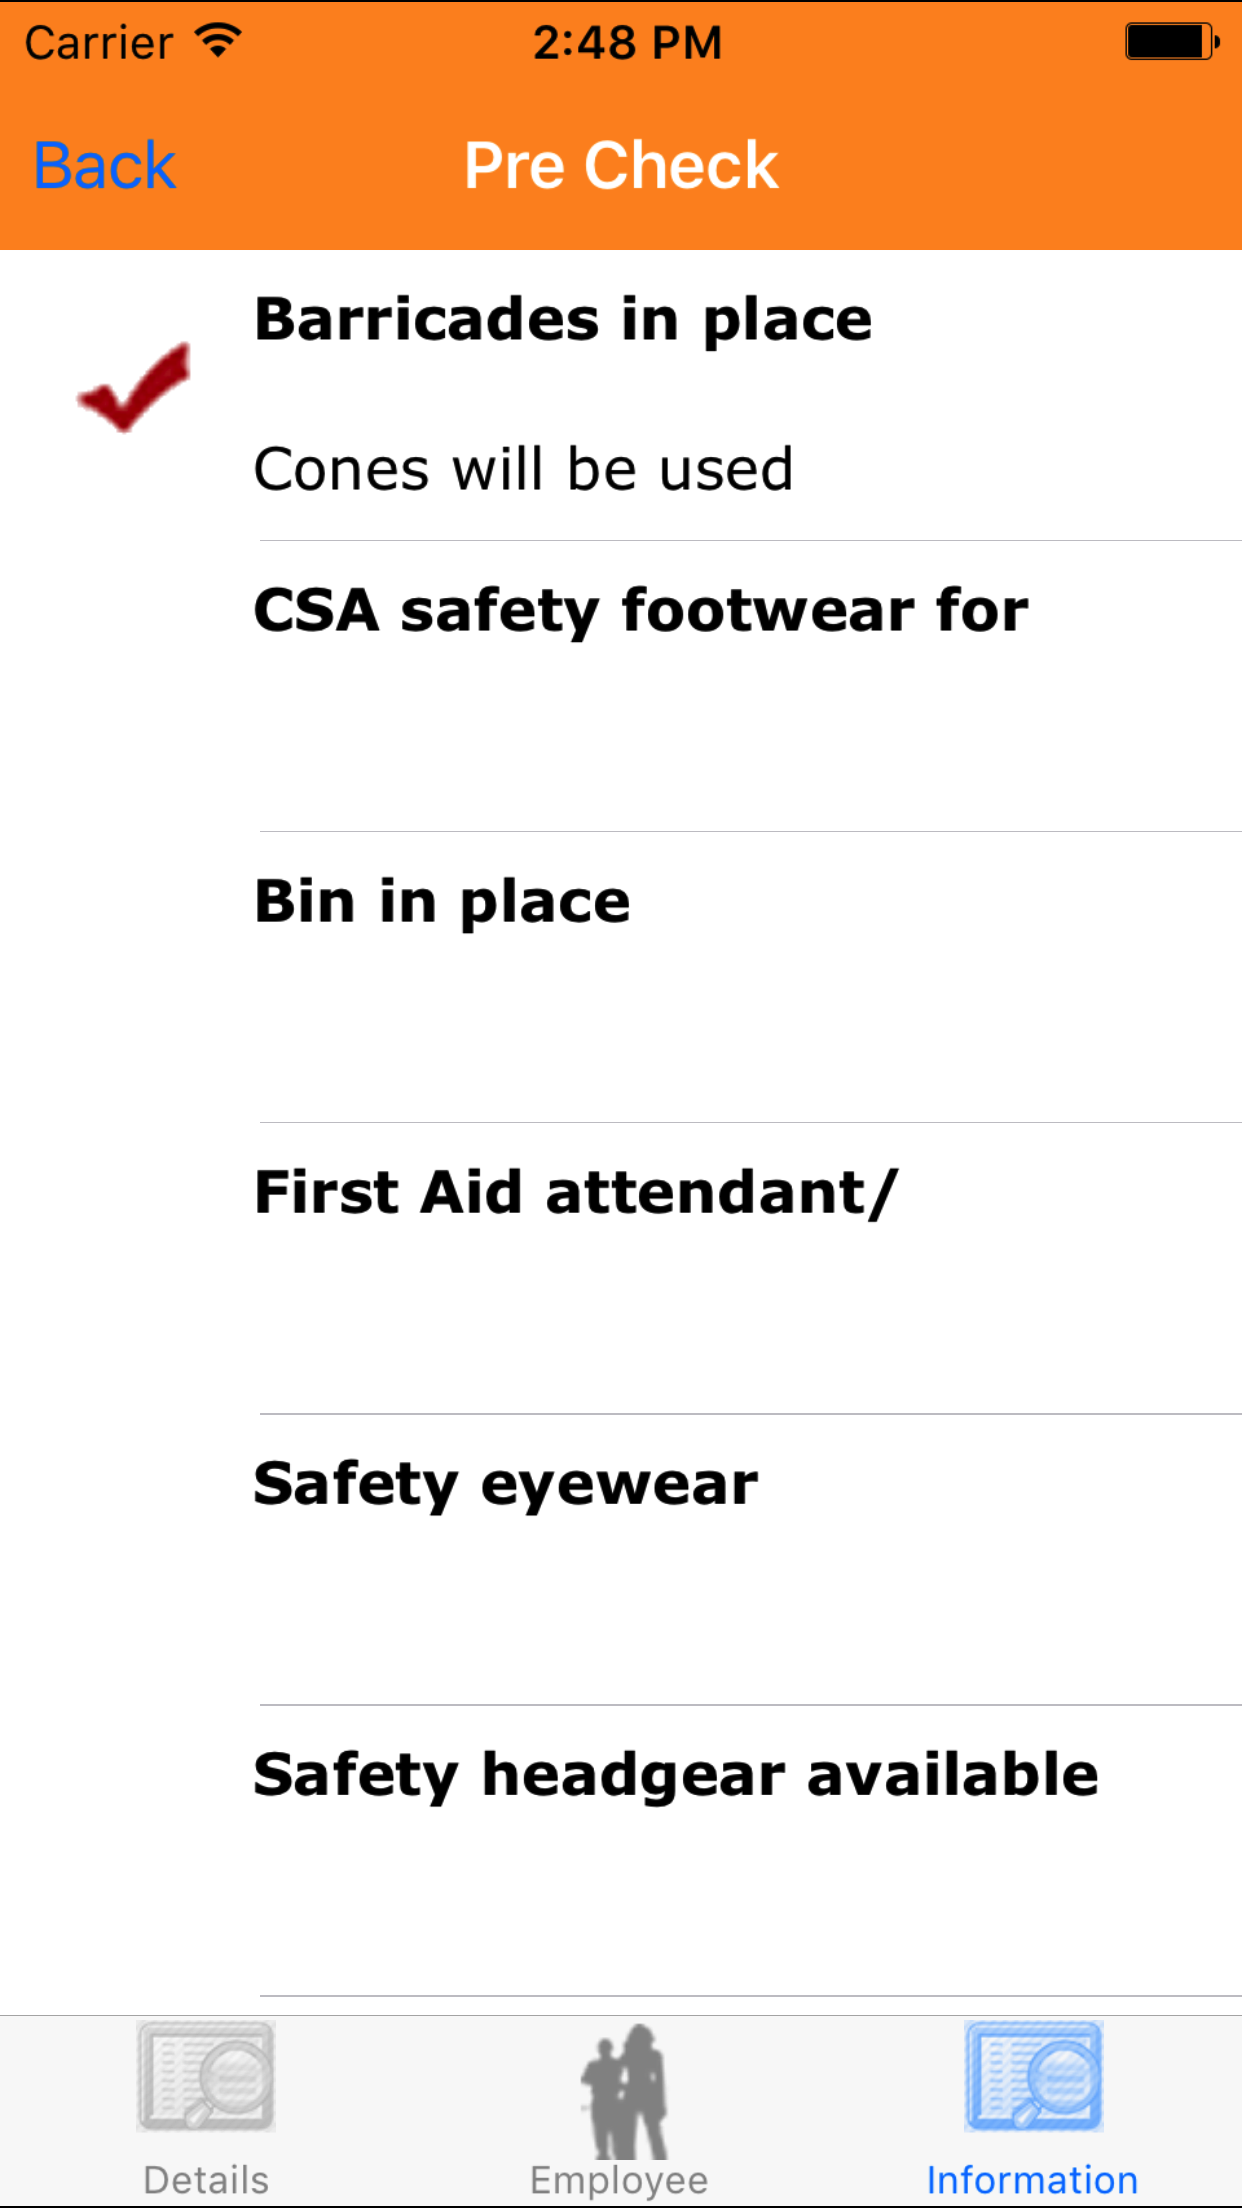Tap the CSA safety footwear row
Image resolution: width=1242 pixels, height=2208 pixels.
click(640, 686)
